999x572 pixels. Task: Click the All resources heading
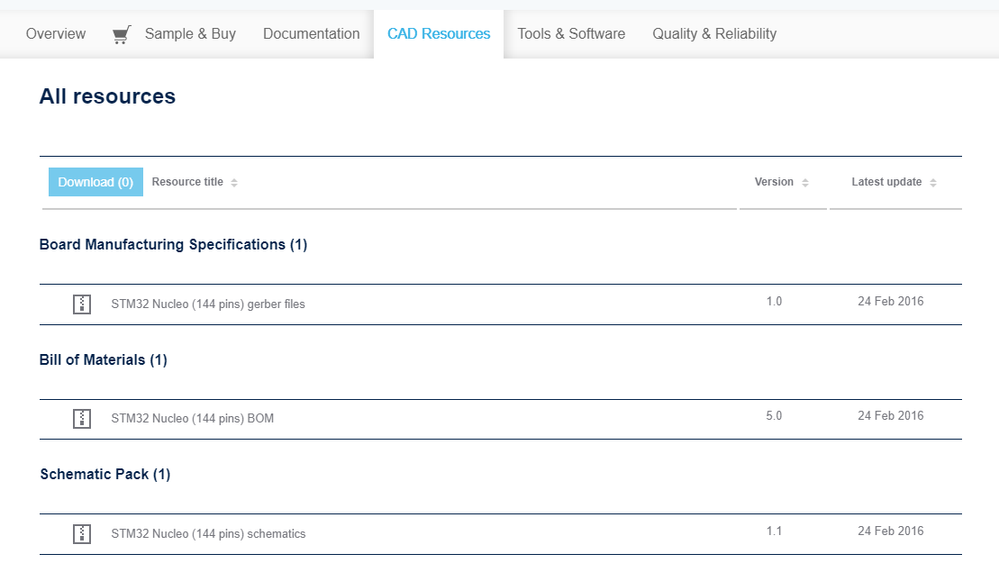click(x=108, y=96)
